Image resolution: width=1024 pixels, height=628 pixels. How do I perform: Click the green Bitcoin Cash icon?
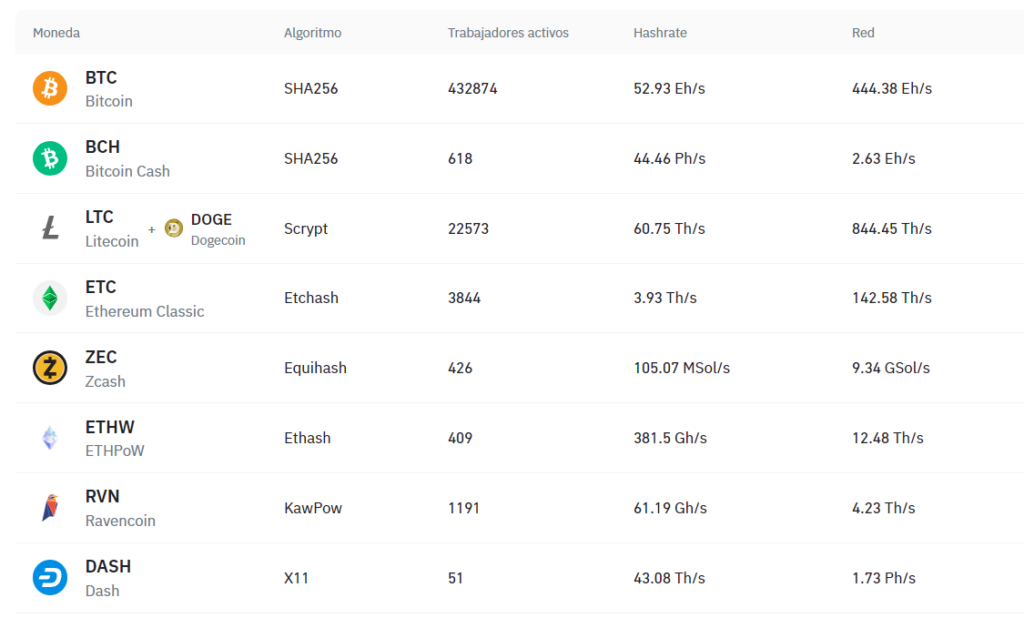(x=50, y=158)
